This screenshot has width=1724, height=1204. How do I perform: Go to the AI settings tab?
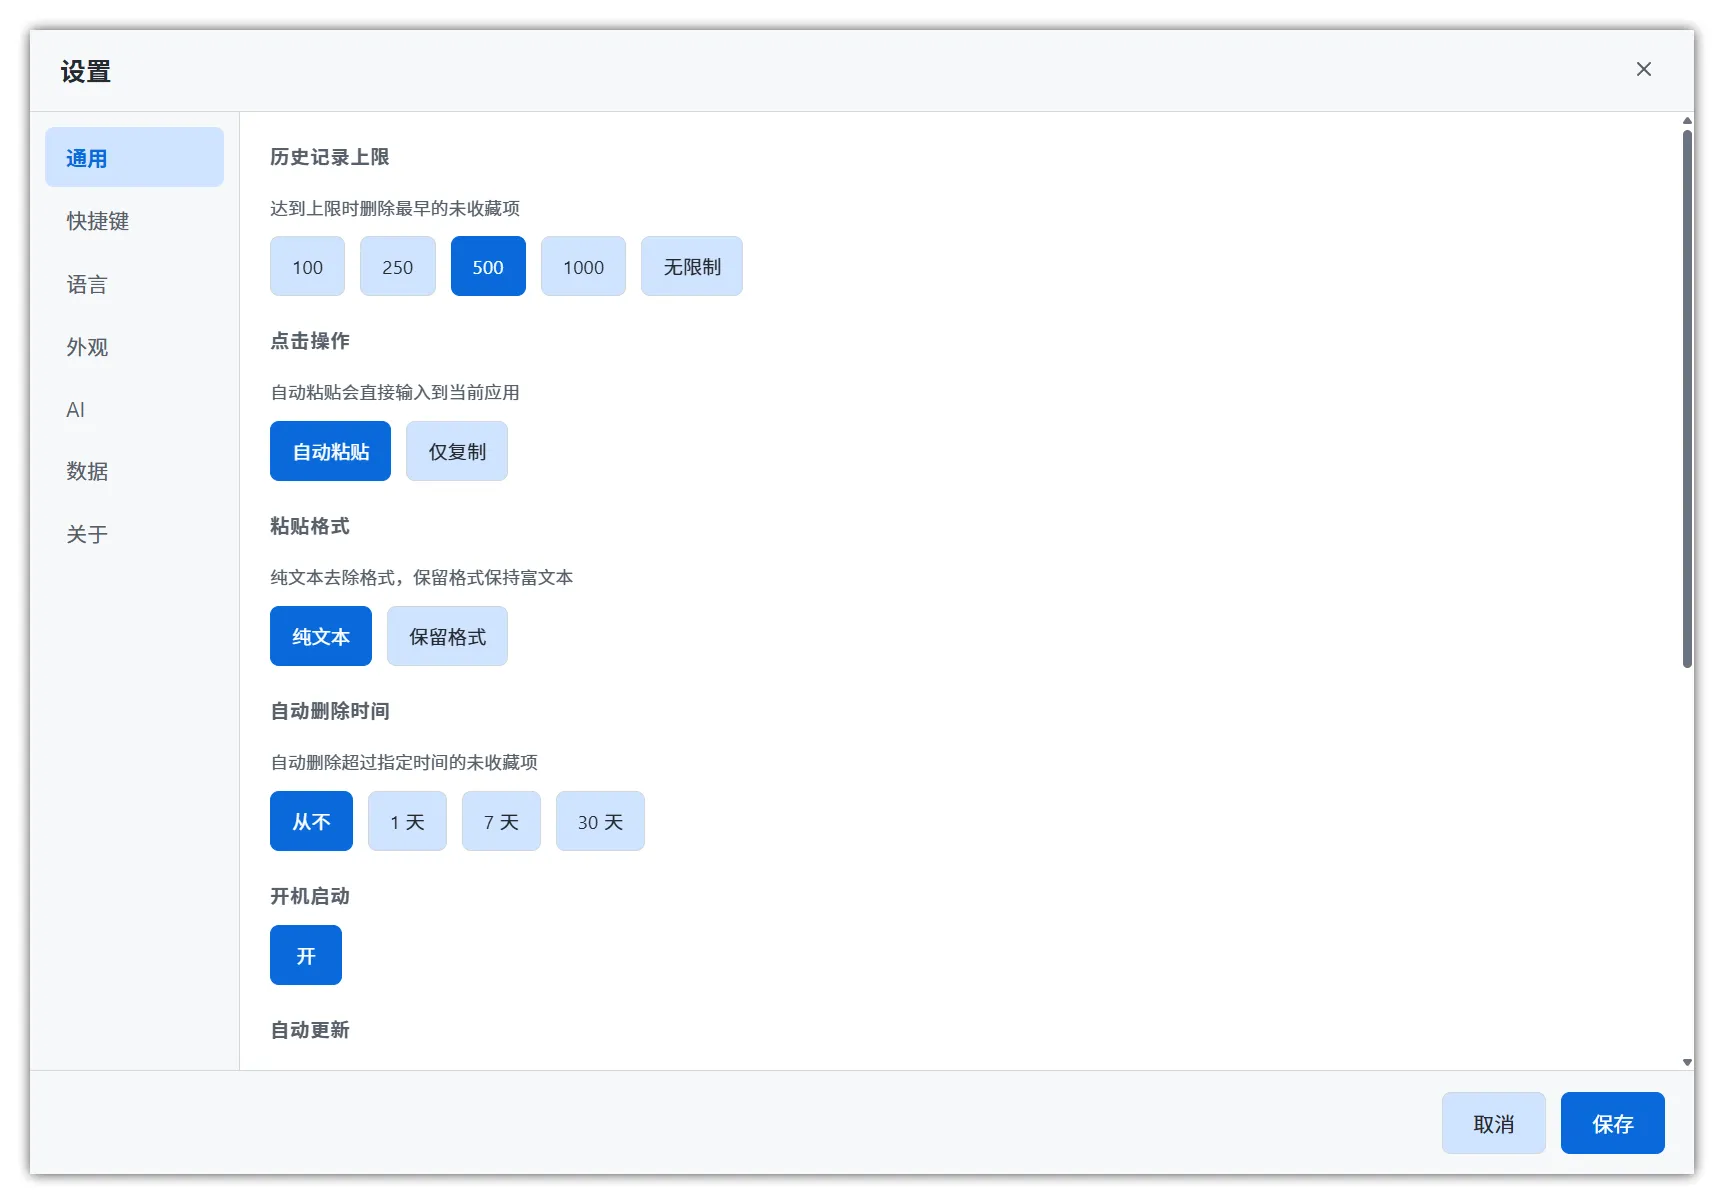pos(76,410)
